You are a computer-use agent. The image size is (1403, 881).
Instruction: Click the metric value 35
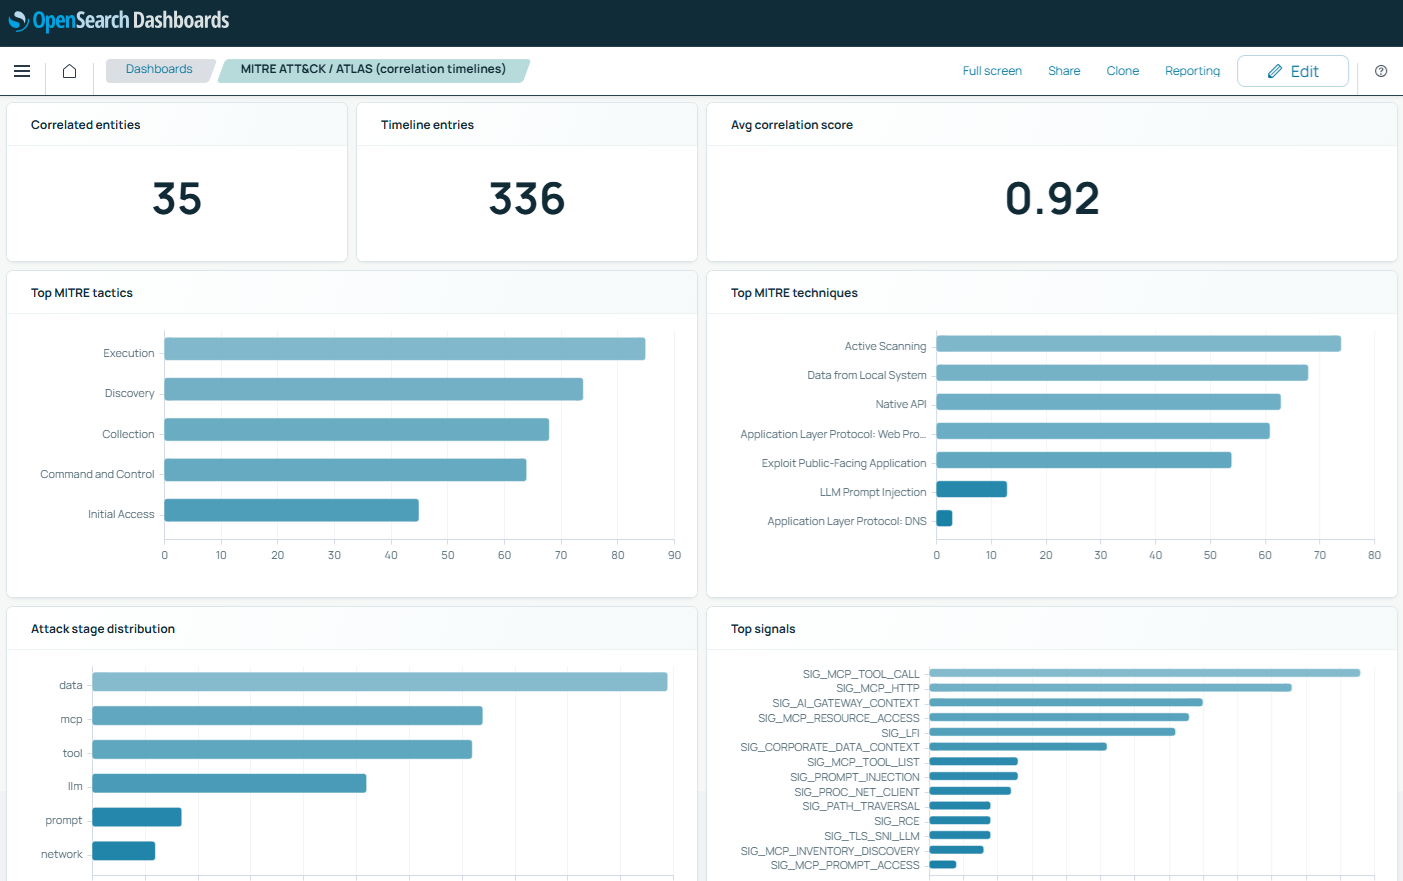coord(177,199)
